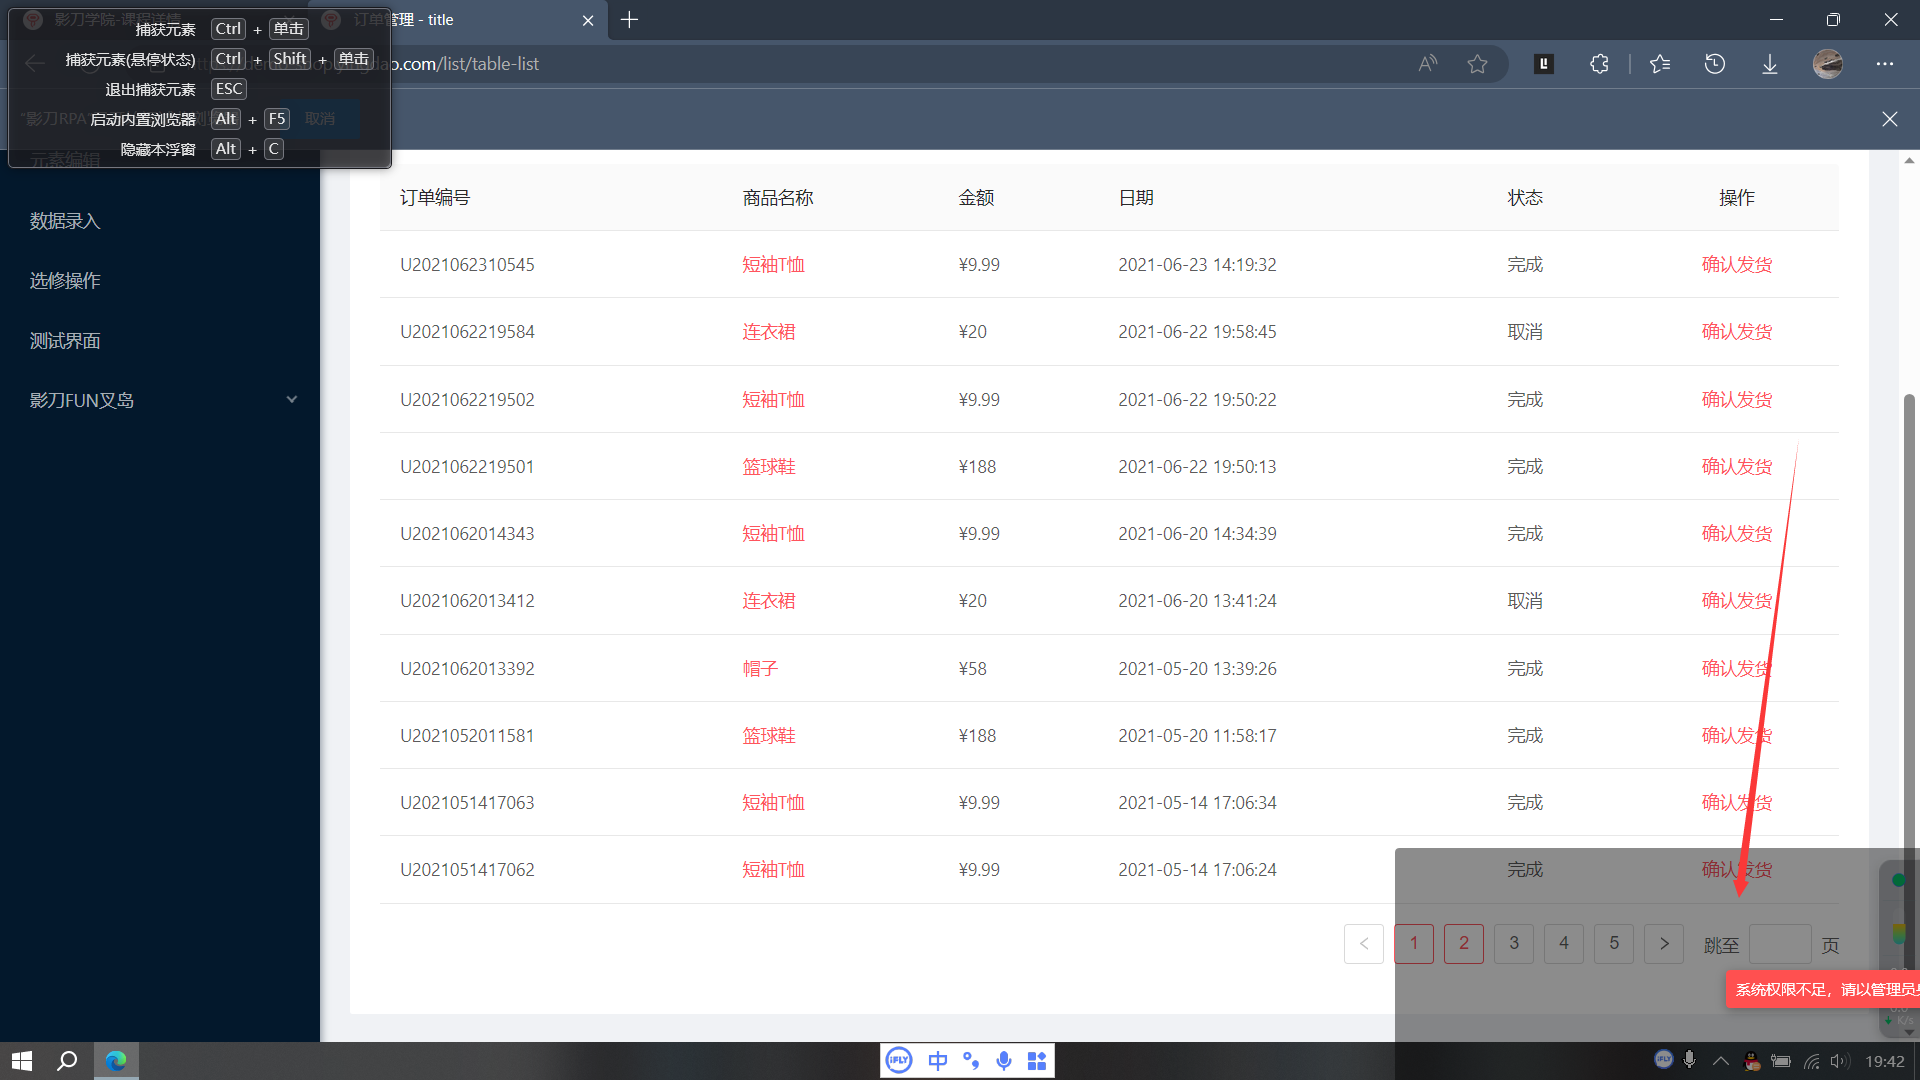This screenshot has width=1920, height=1080.
Task: Click the browser profile avatar
Action: [1827, 64]
